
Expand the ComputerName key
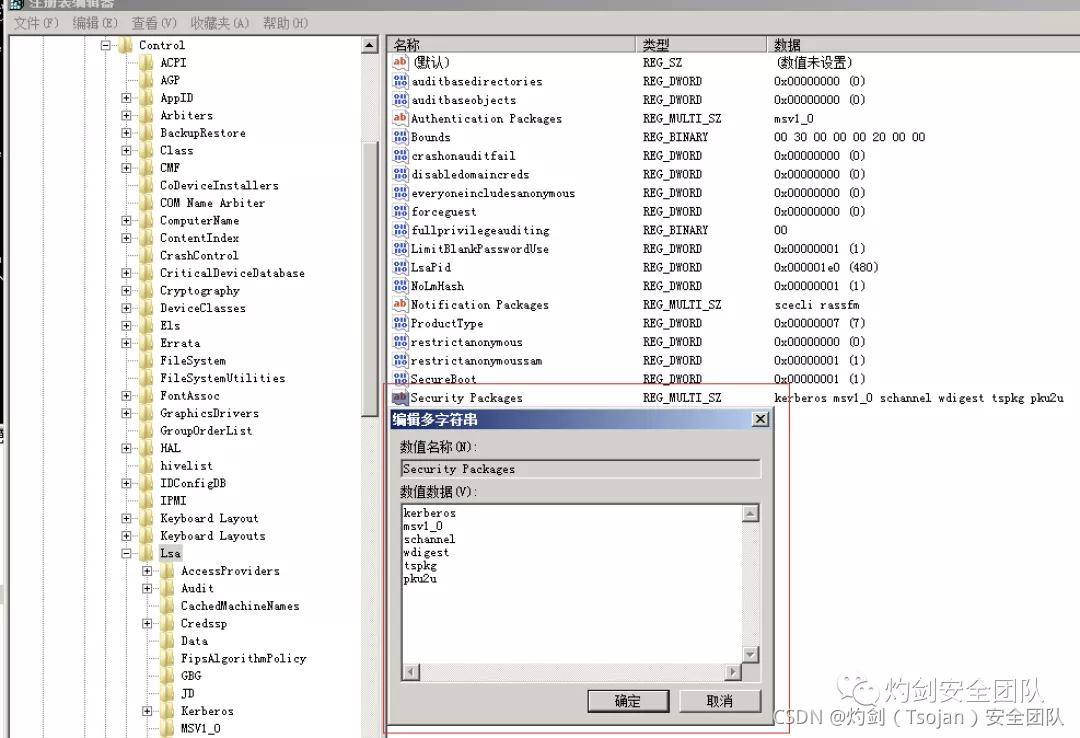point(126,221)
